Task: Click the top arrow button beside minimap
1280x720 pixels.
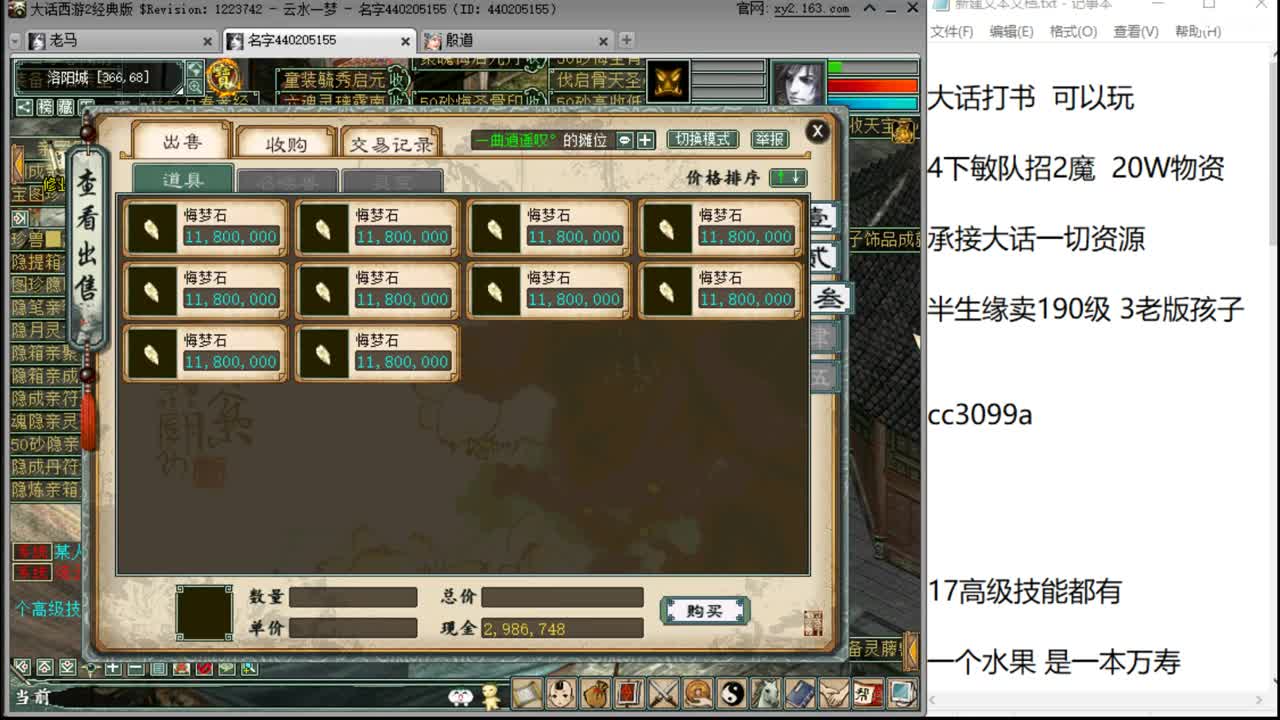Action: coord(194,69)
